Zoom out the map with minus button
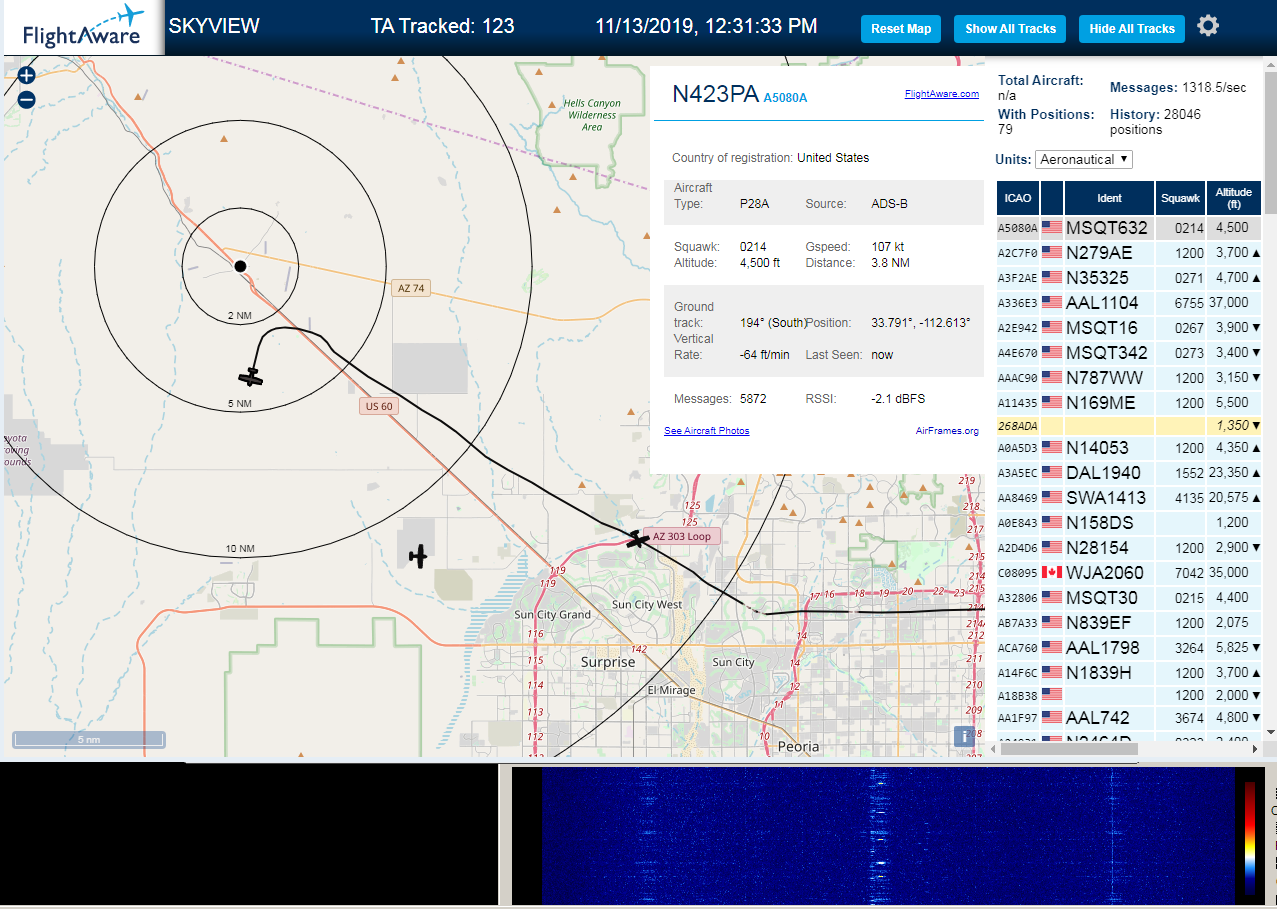The image size is (1277, 909). [26, 100]
